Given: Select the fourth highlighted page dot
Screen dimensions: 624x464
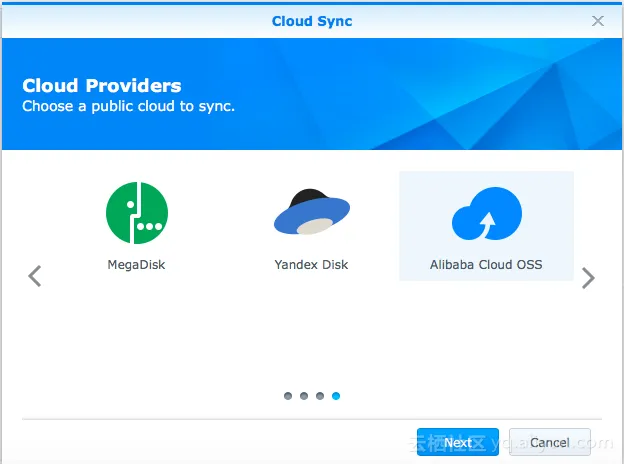Looking at the screenshot, I should click(336, 396).
